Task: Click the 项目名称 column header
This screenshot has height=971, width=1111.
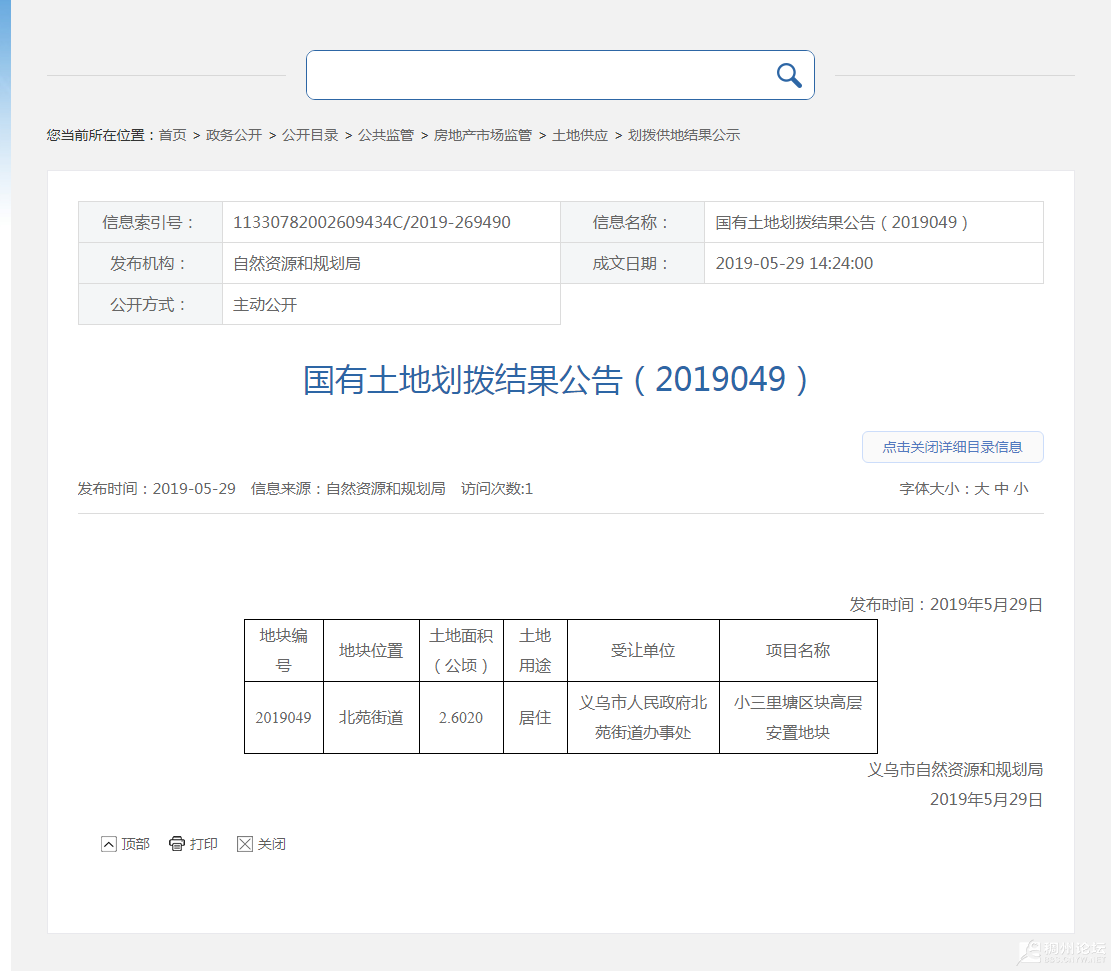Action: 799,651
